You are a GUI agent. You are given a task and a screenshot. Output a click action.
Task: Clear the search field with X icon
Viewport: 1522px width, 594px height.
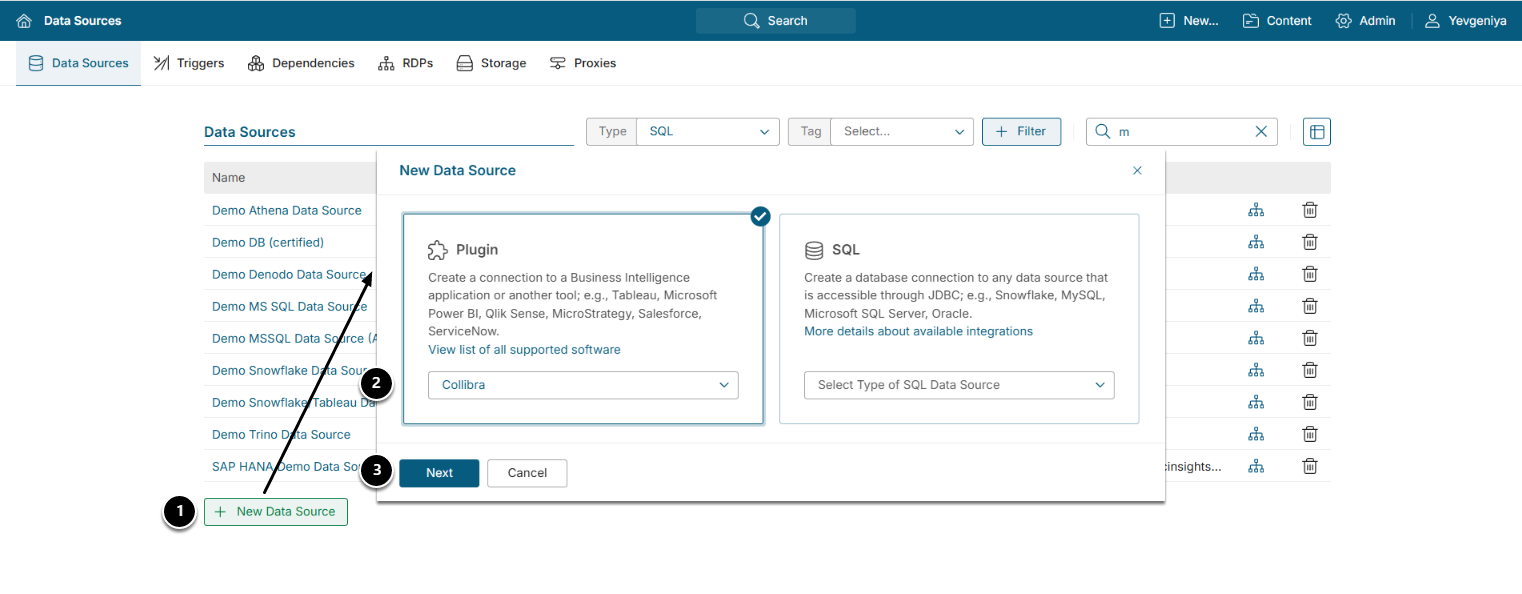[x=1261, y=131]
